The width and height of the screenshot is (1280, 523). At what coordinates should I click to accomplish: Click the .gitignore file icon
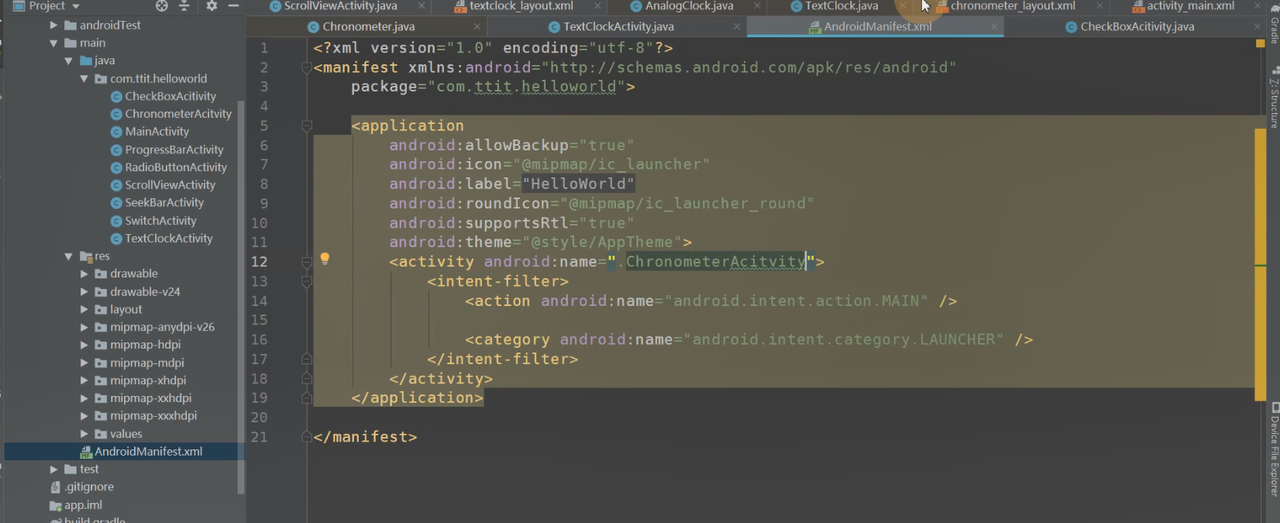(x=56, y=487)
